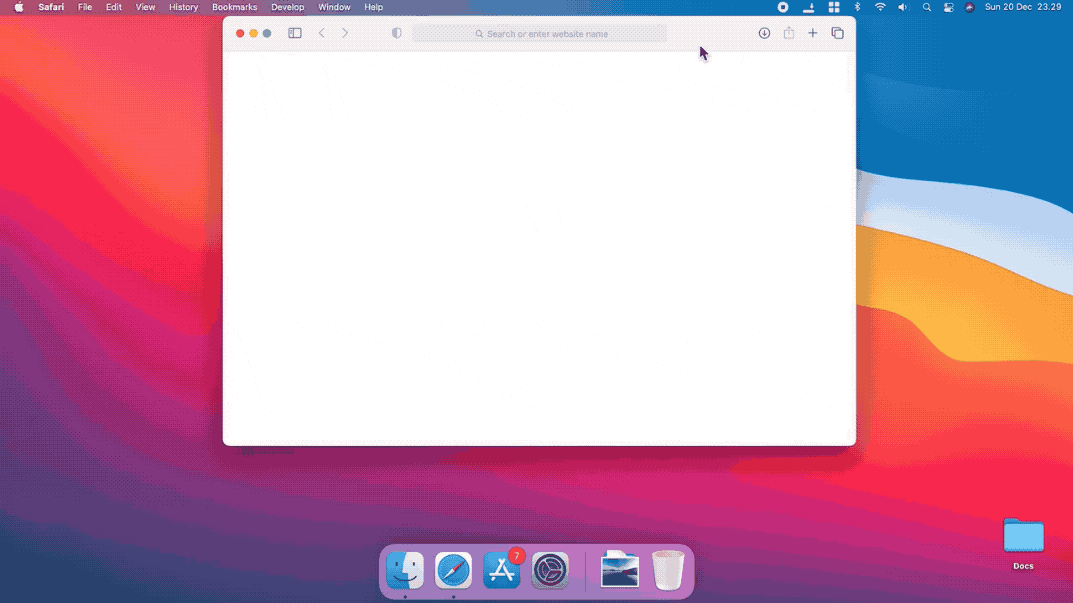Open the Edit menu
Screen dimensions: 1073x603
point(114,7)
